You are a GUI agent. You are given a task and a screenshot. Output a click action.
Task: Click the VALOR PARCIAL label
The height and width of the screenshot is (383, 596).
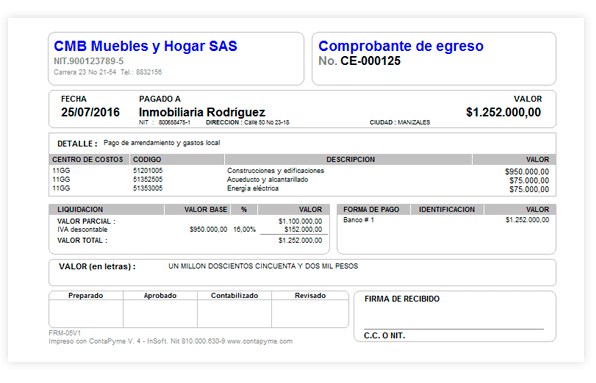pos(86,222)
